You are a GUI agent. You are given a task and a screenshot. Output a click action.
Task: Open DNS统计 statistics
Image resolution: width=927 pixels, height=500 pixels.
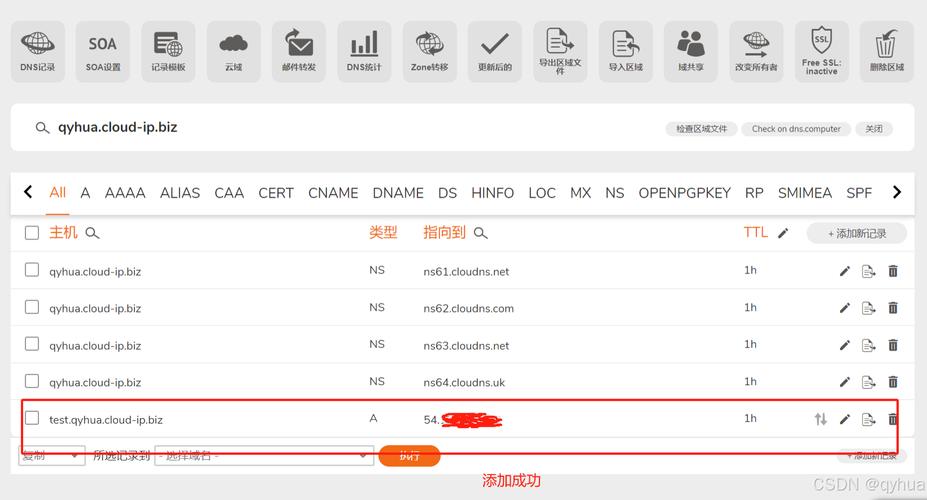364,51
